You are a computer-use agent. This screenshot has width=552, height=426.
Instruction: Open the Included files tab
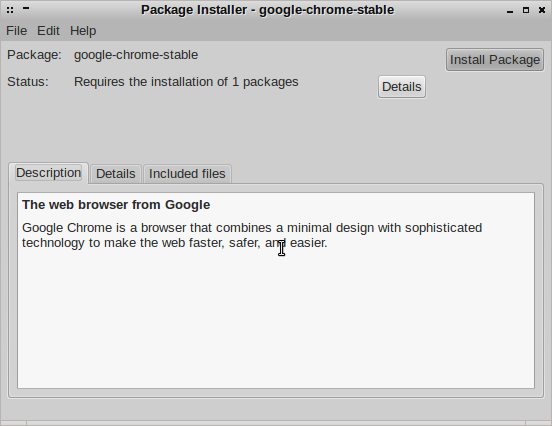pos(187,174)
